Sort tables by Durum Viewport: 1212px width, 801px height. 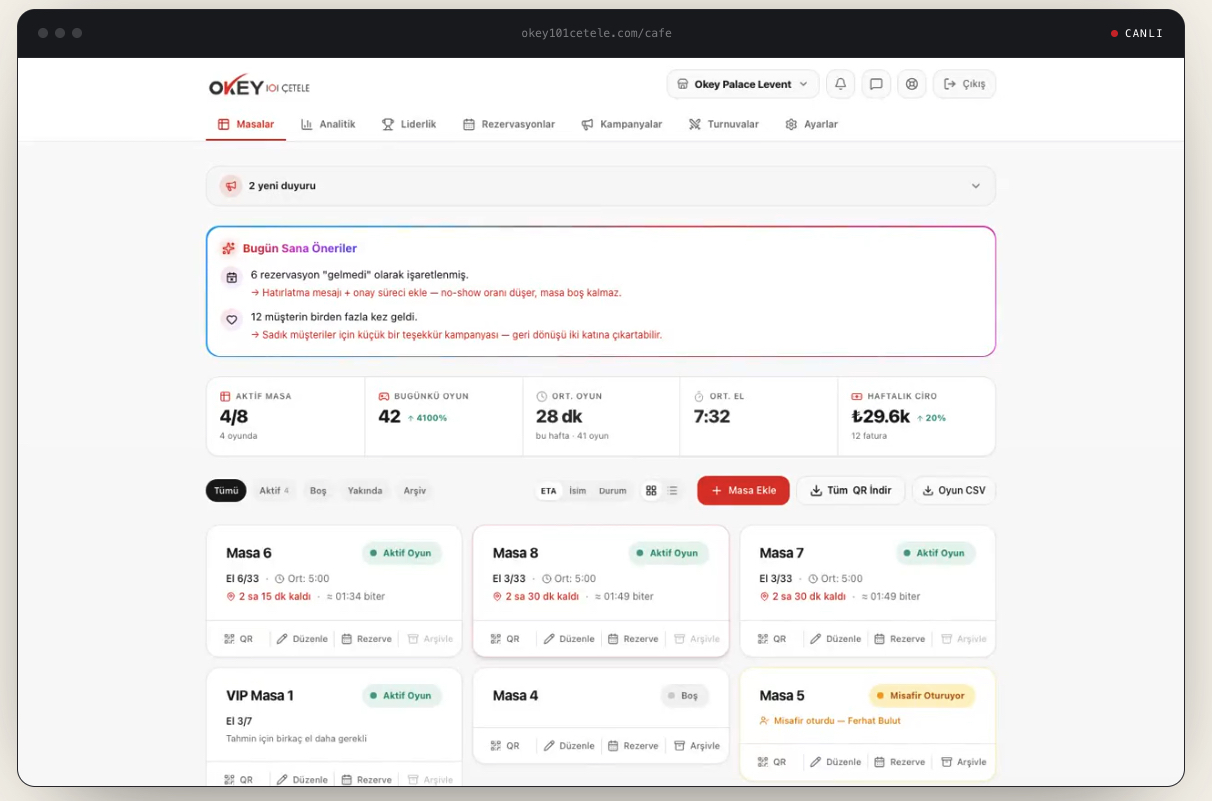[x=613, y=491]
